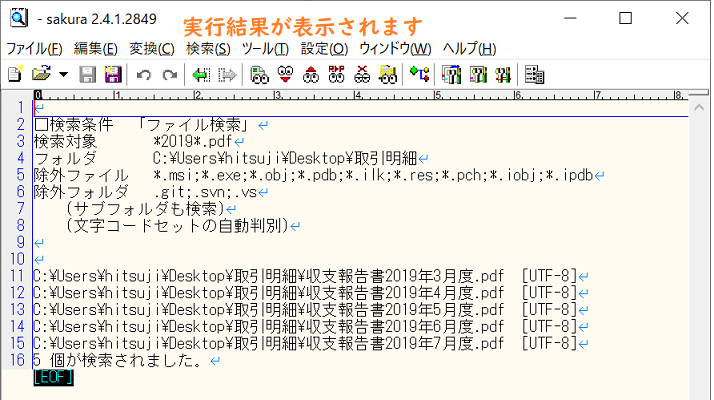Click the □検索条件 「ファイル検索」 line

click(151, 124)
